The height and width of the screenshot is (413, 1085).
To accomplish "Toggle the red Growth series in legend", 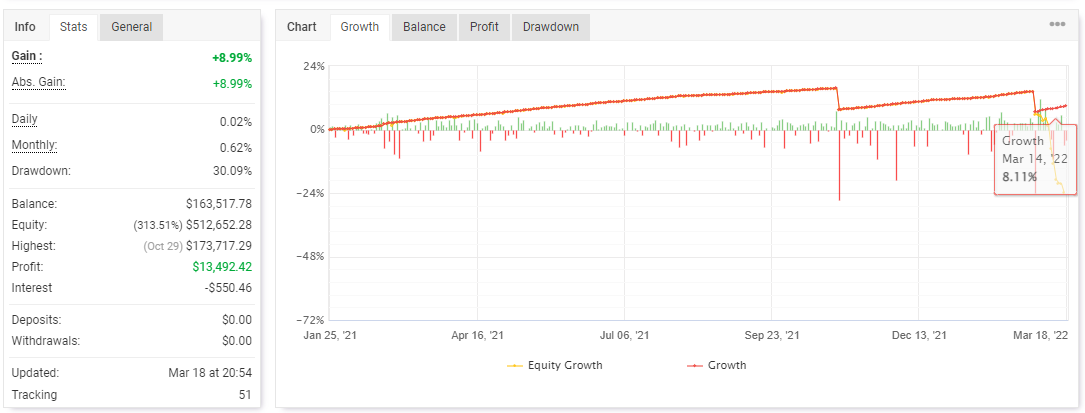I will click(716, 365).
